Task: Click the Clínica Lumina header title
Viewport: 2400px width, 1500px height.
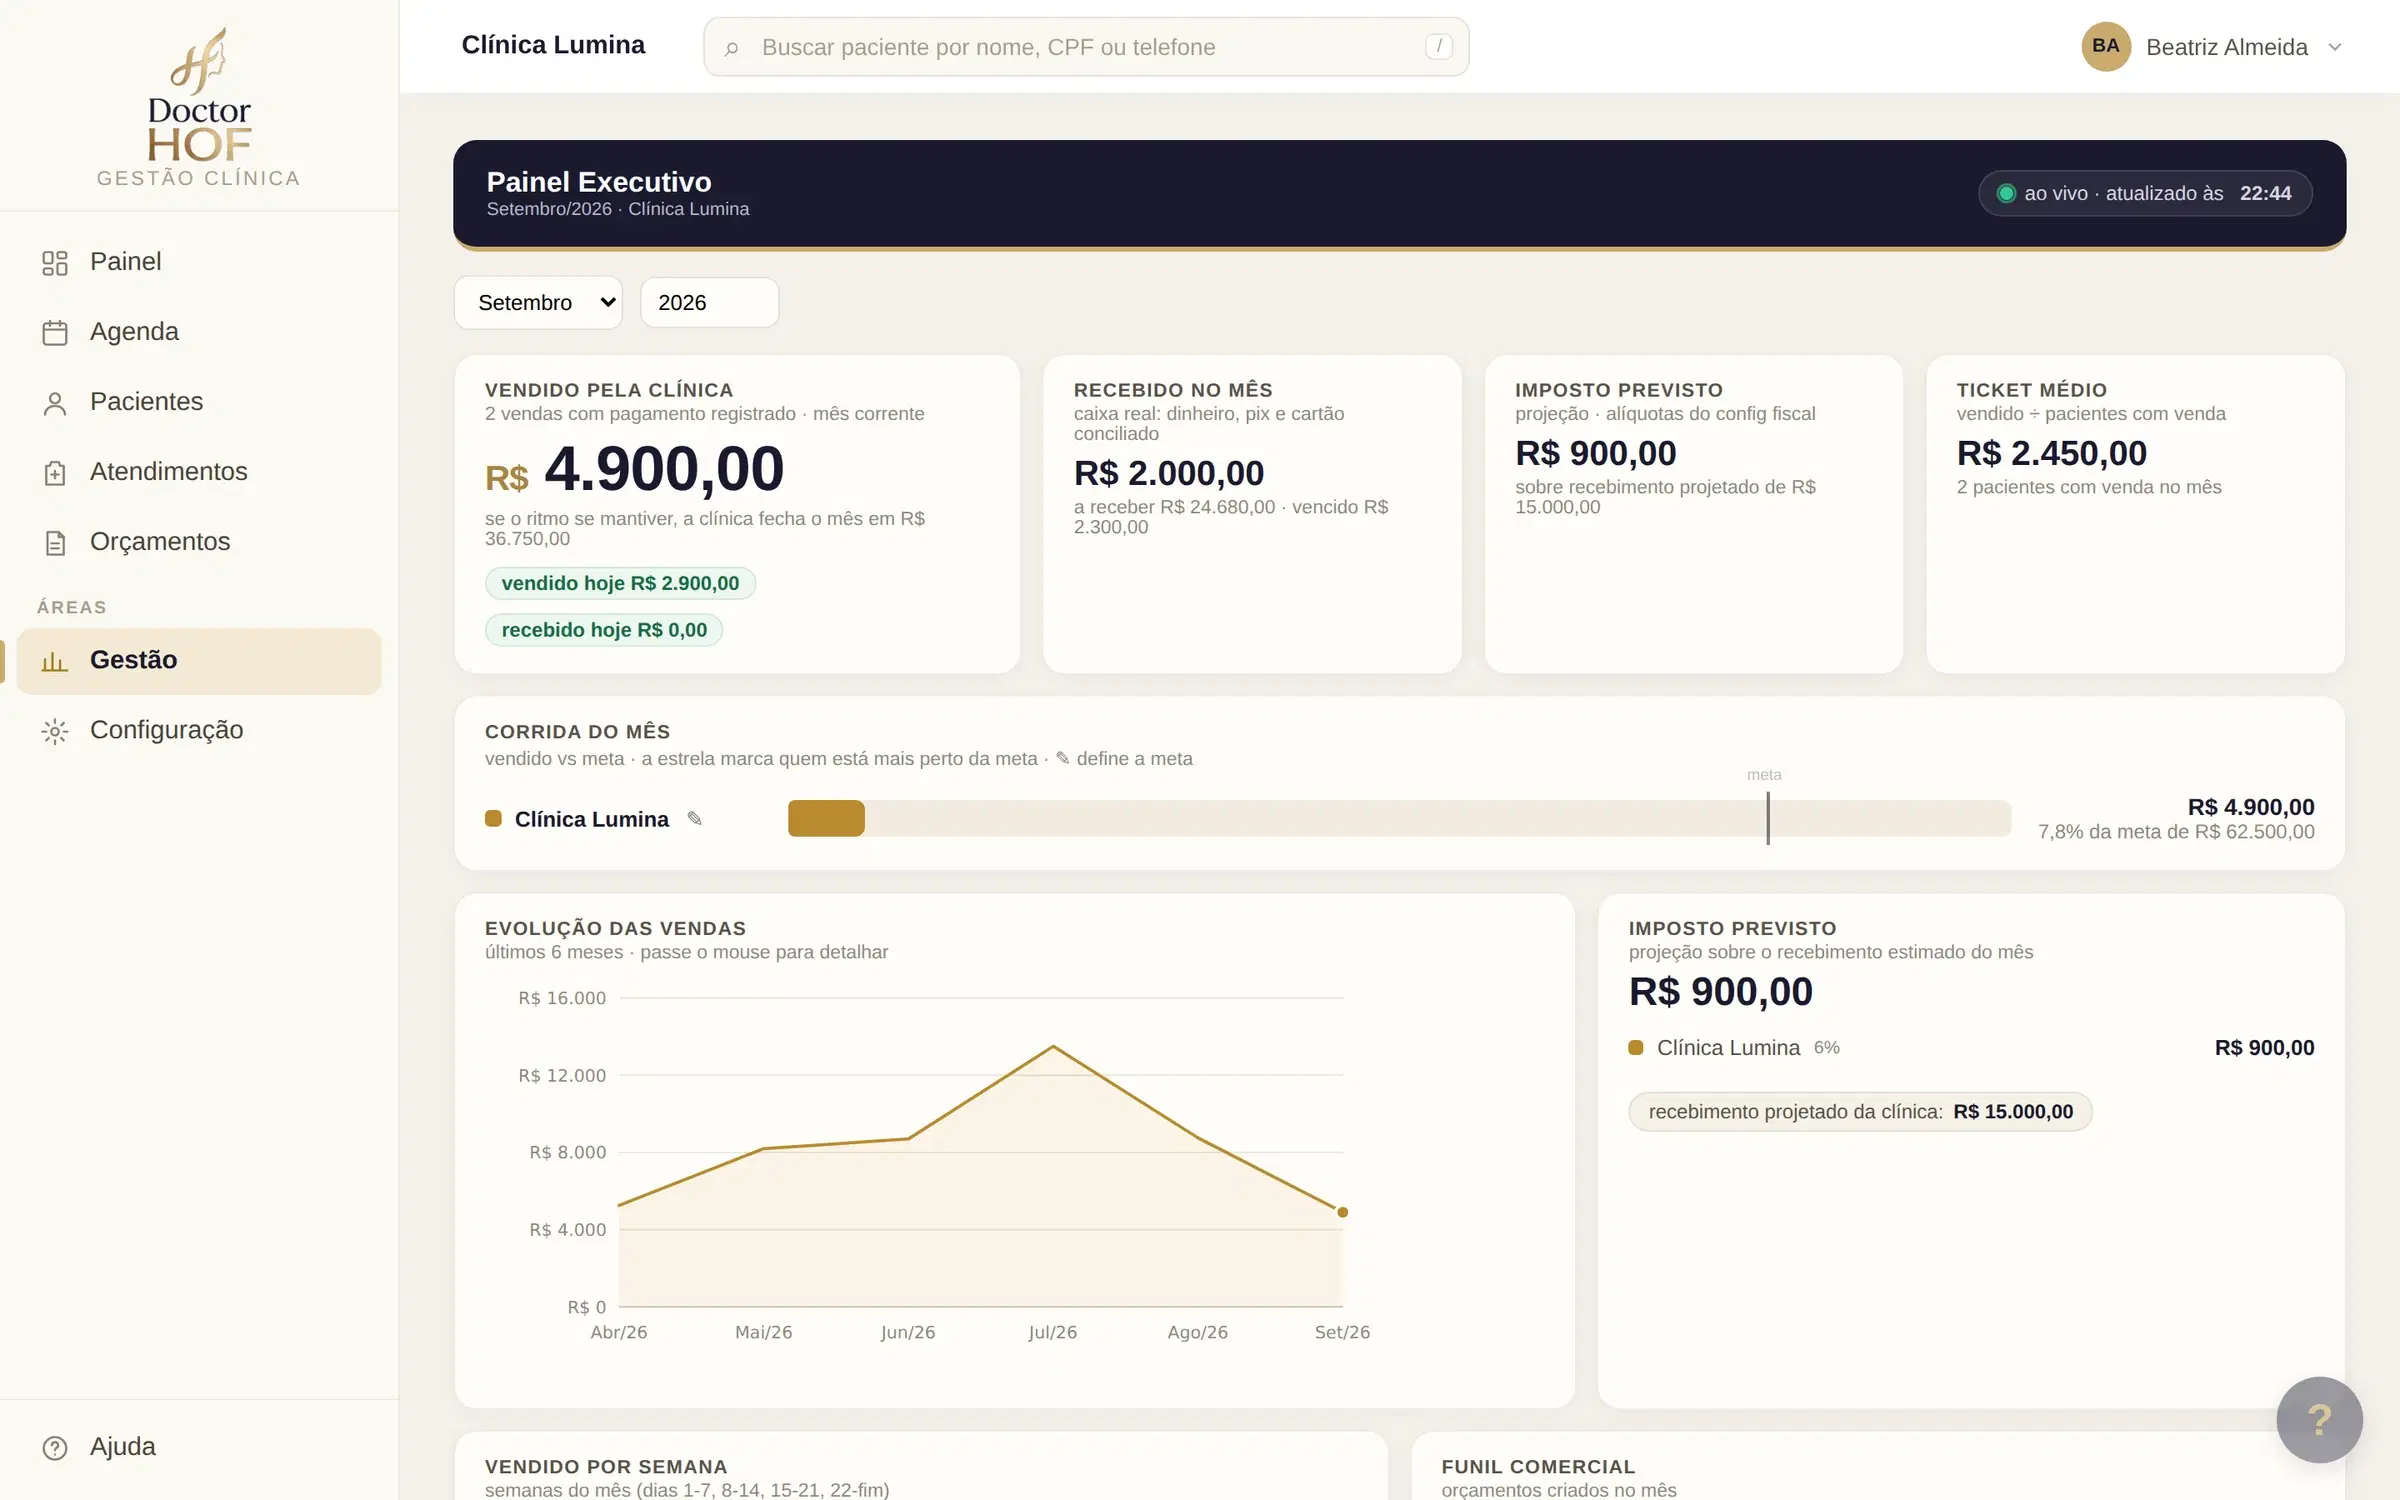Action: [553, 45]
